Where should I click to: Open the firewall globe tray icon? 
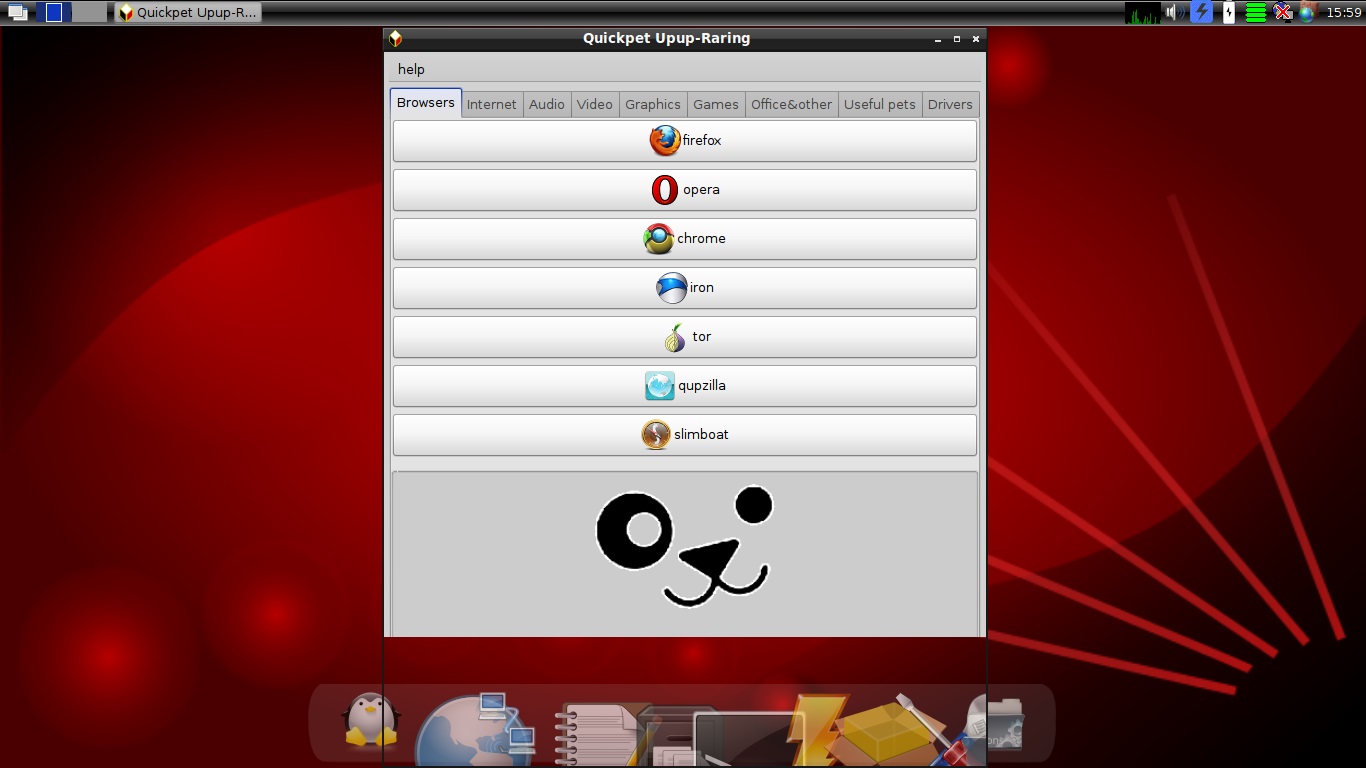pos(1307,13)
